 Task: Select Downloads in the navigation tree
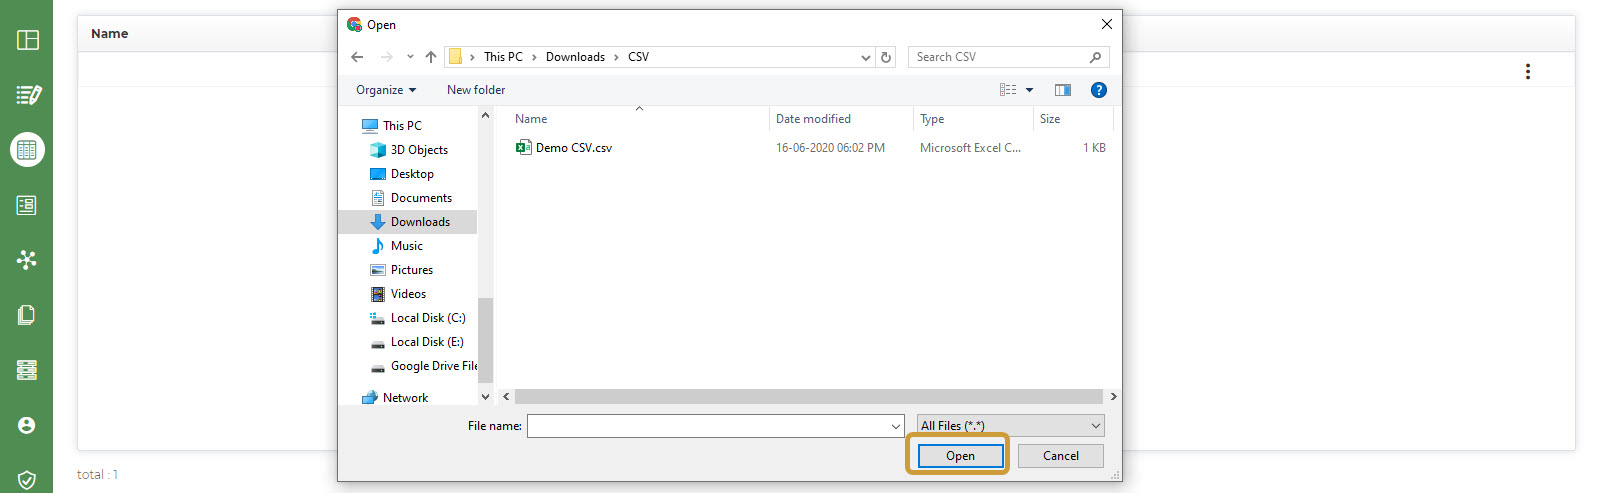(x=420, y=222)
